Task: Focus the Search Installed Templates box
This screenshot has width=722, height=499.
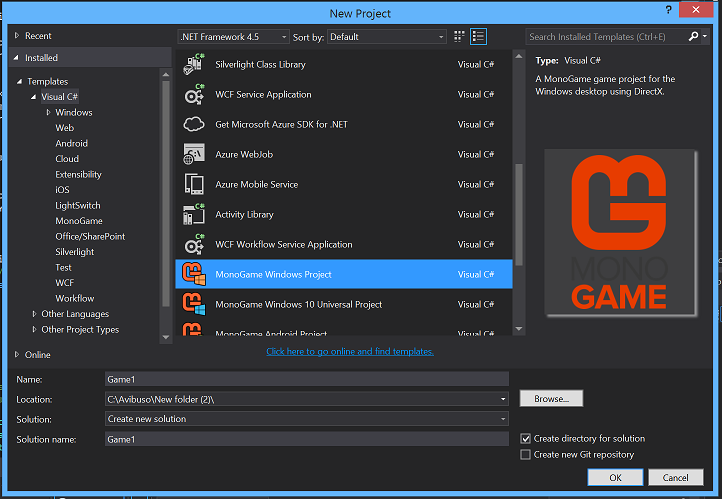Action: [x=606, y=37]
